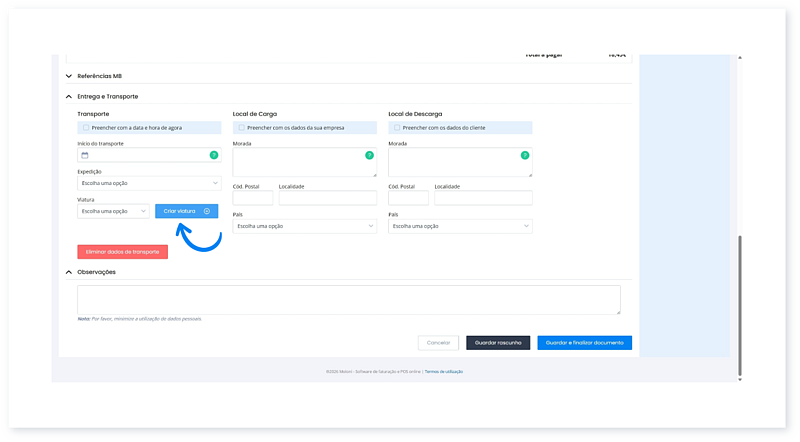
Task: Click the plus icon on Criar viatura
Action: point(207,211)
